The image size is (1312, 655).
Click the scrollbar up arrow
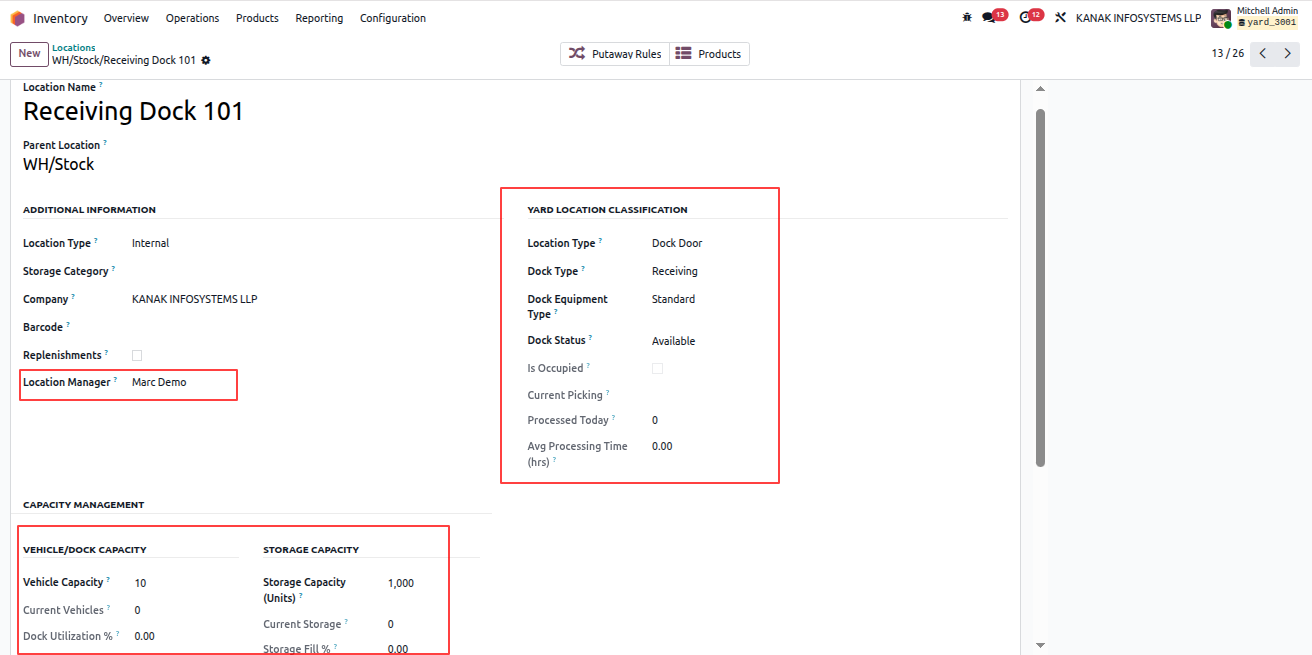pyautogui.click(x=1040, y=89)
